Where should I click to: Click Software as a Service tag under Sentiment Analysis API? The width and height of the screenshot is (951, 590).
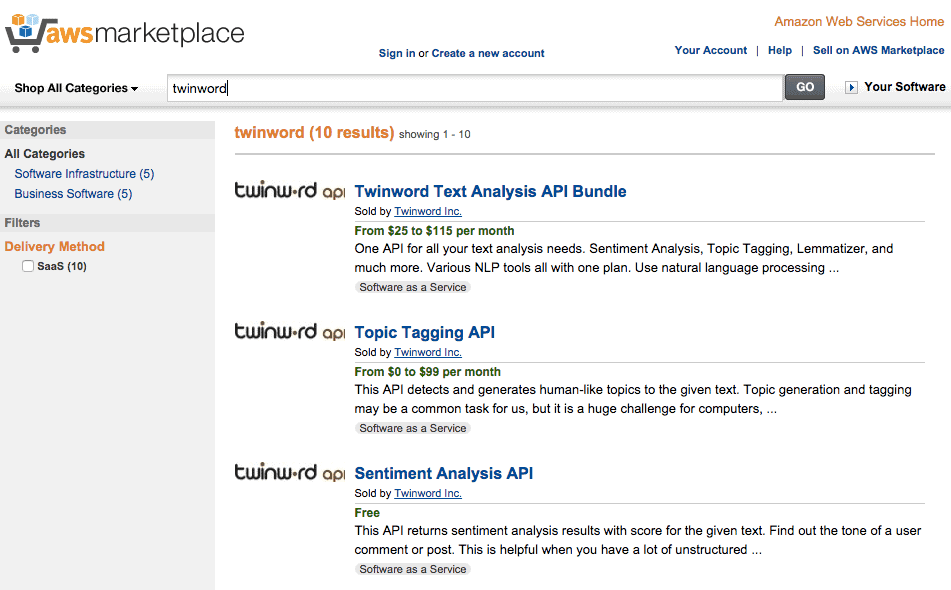pos(412,569)
